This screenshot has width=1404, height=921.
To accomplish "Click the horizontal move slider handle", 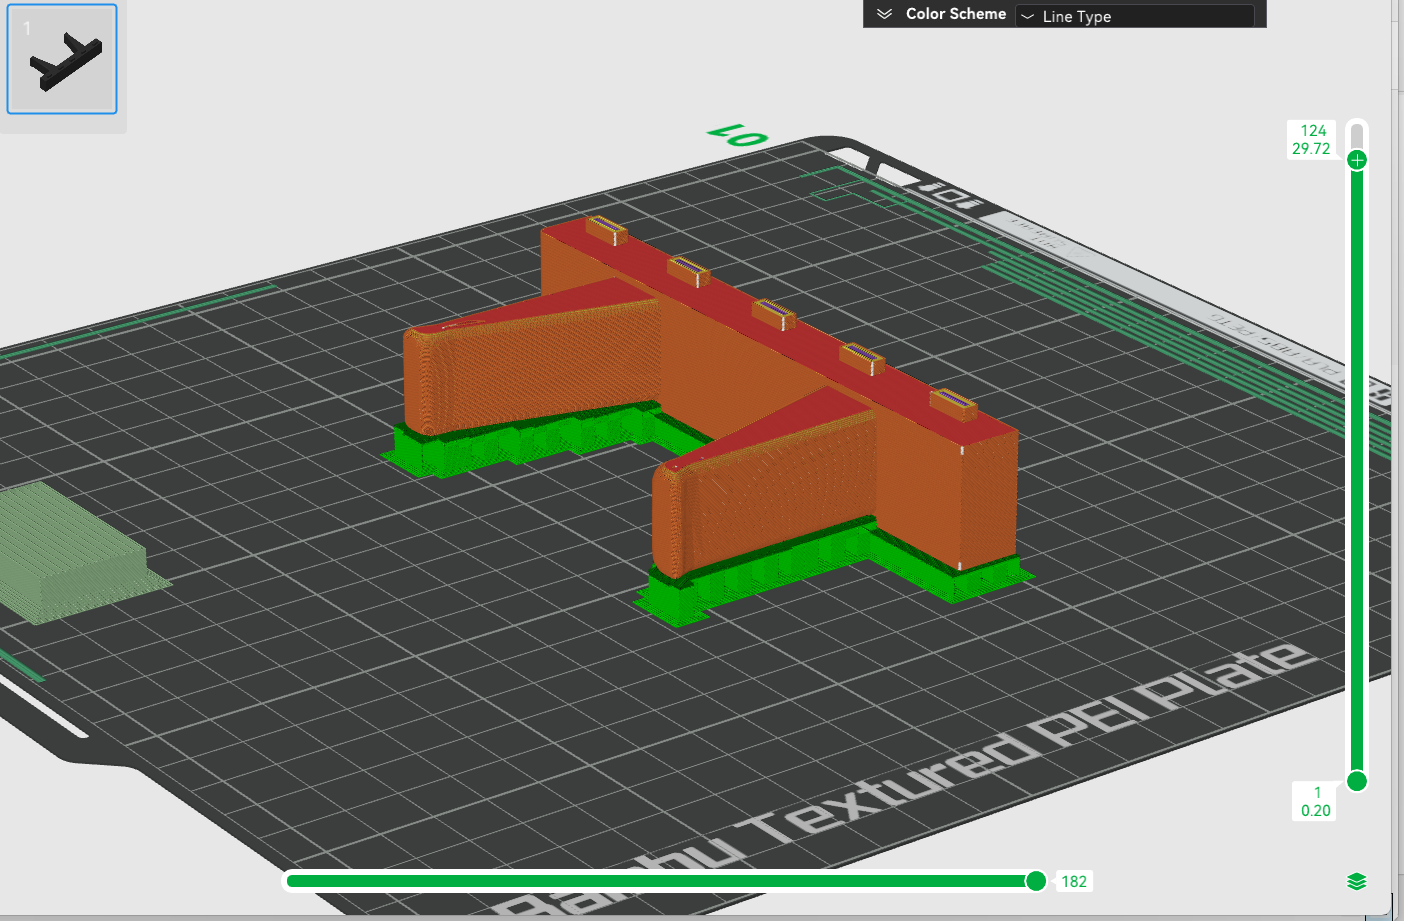I will 1036,881.
